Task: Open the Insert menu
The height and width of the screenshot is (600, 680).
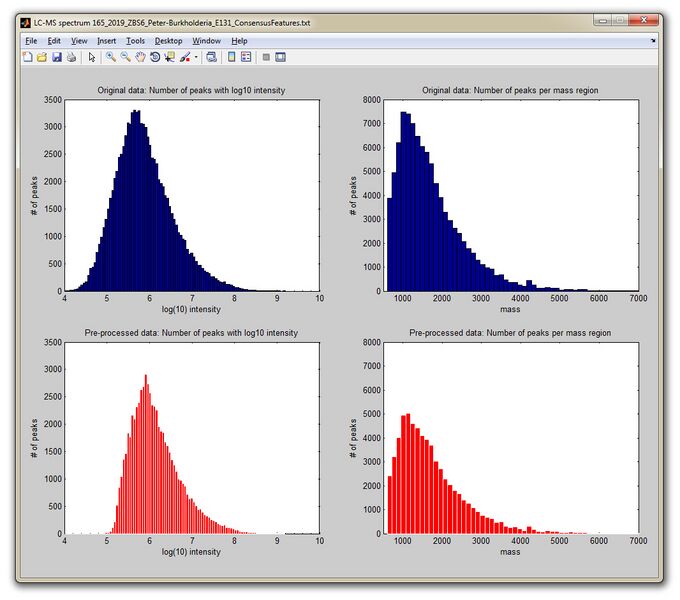Action: 106,40
